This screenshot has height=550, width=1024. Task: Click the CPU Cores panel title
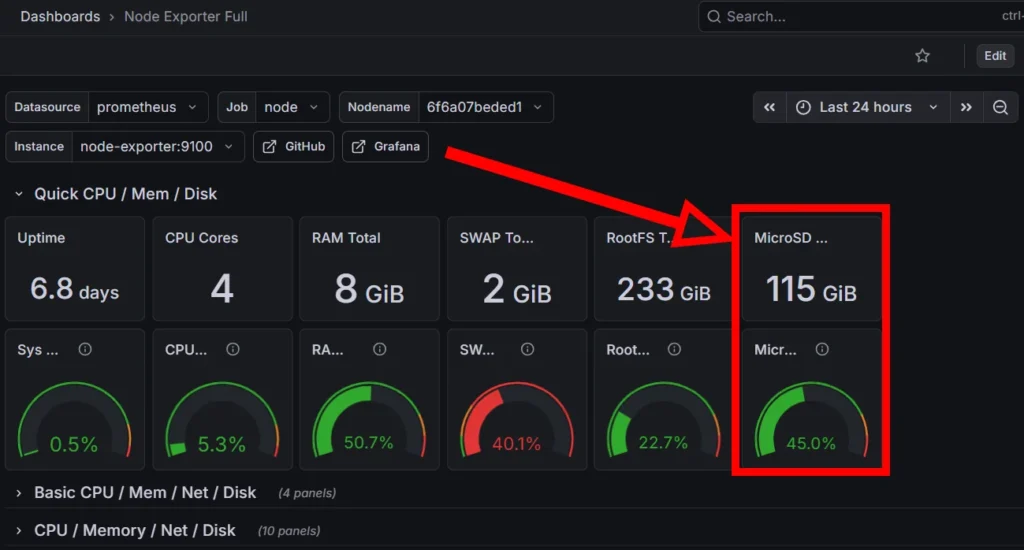[x=201, y=238]
